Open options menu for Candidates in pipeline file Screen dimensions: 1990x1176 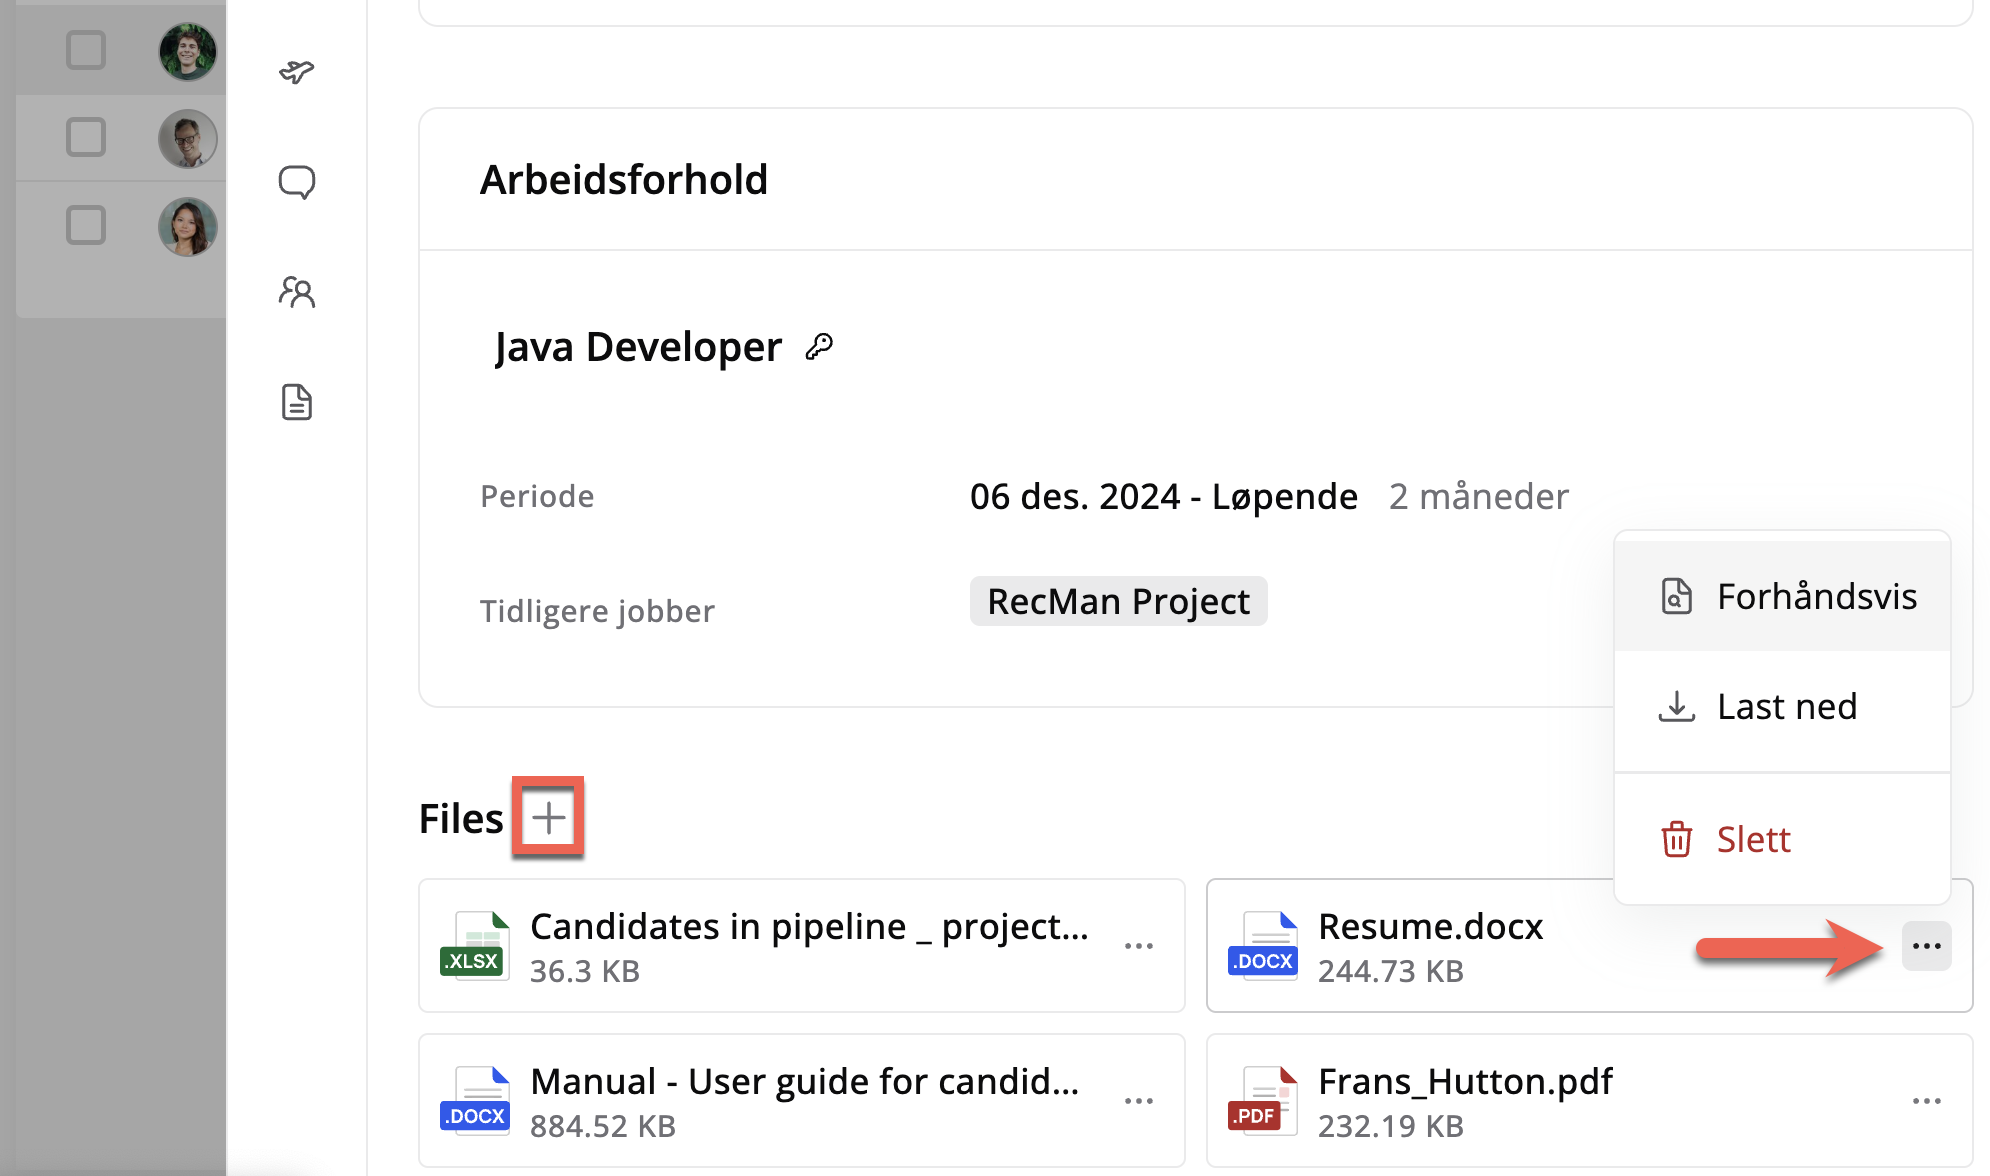[1138, 946]
